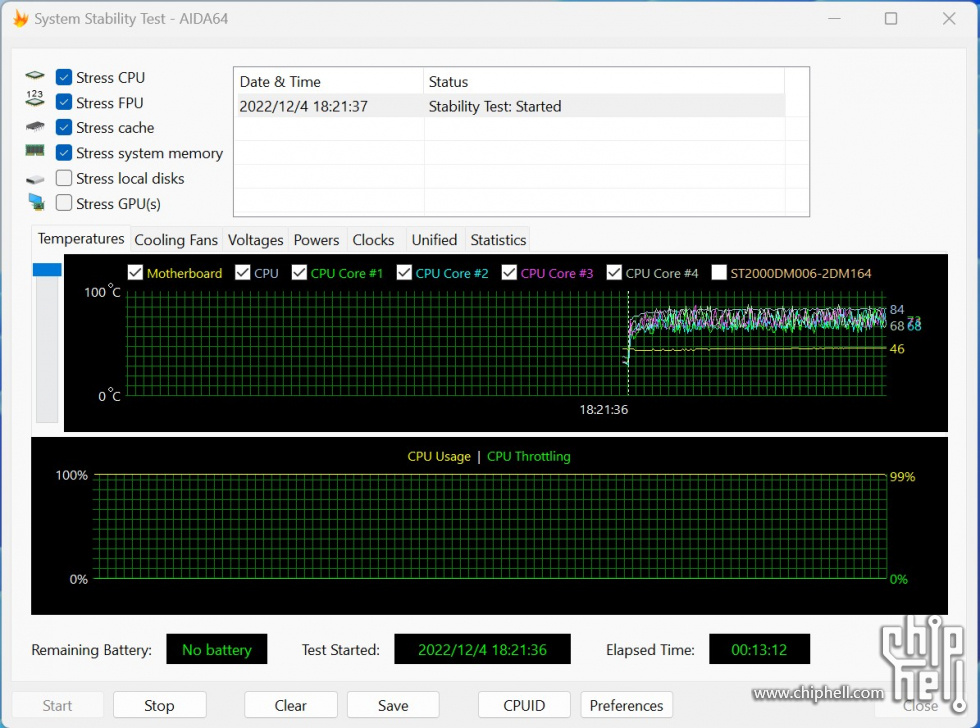Click the Status column header
The width and height of the screenshot is (980, 728).
(x=604, y=82)
